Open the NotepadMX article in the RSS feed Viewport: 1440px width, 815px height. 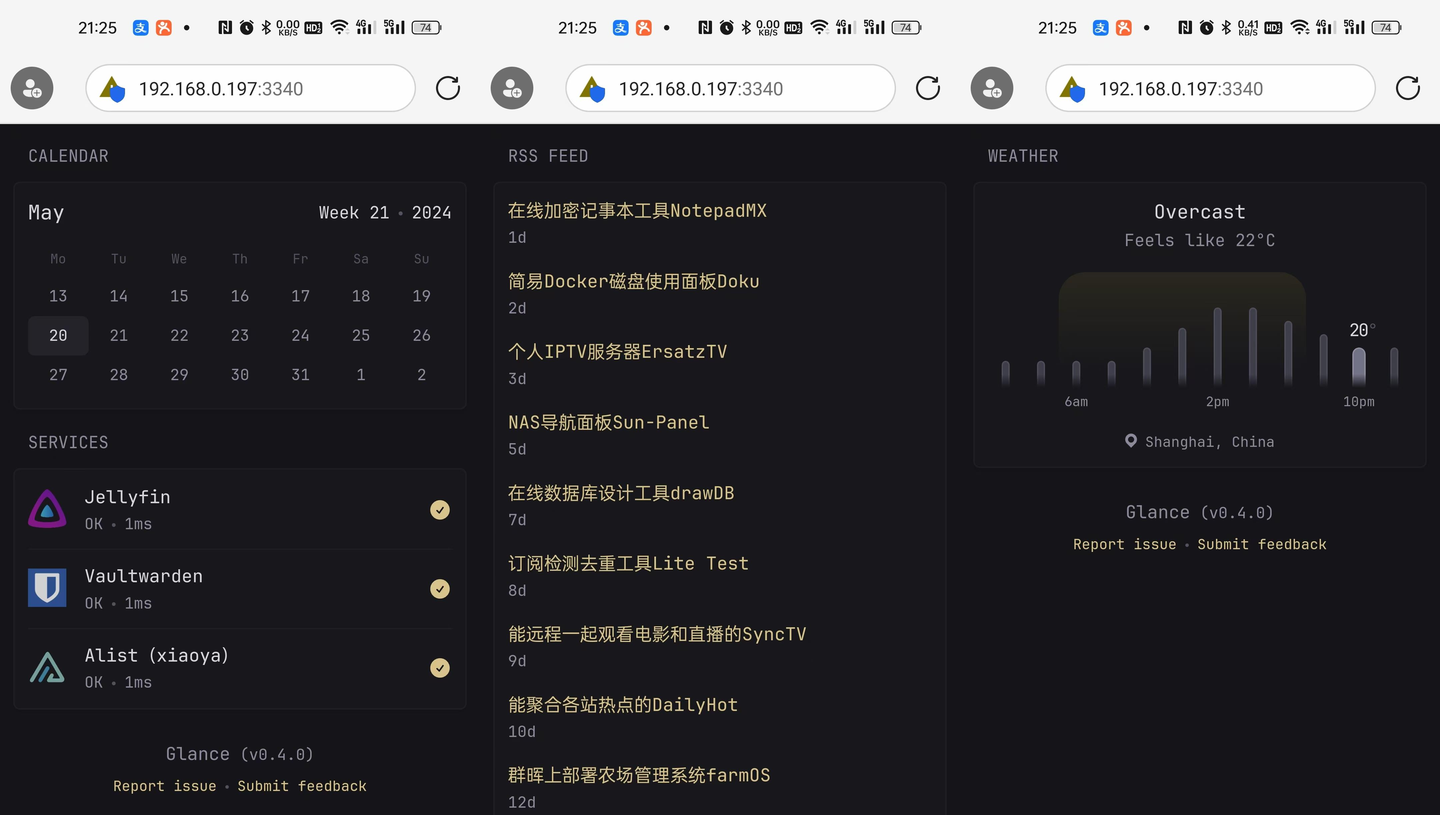click(638, 211)
